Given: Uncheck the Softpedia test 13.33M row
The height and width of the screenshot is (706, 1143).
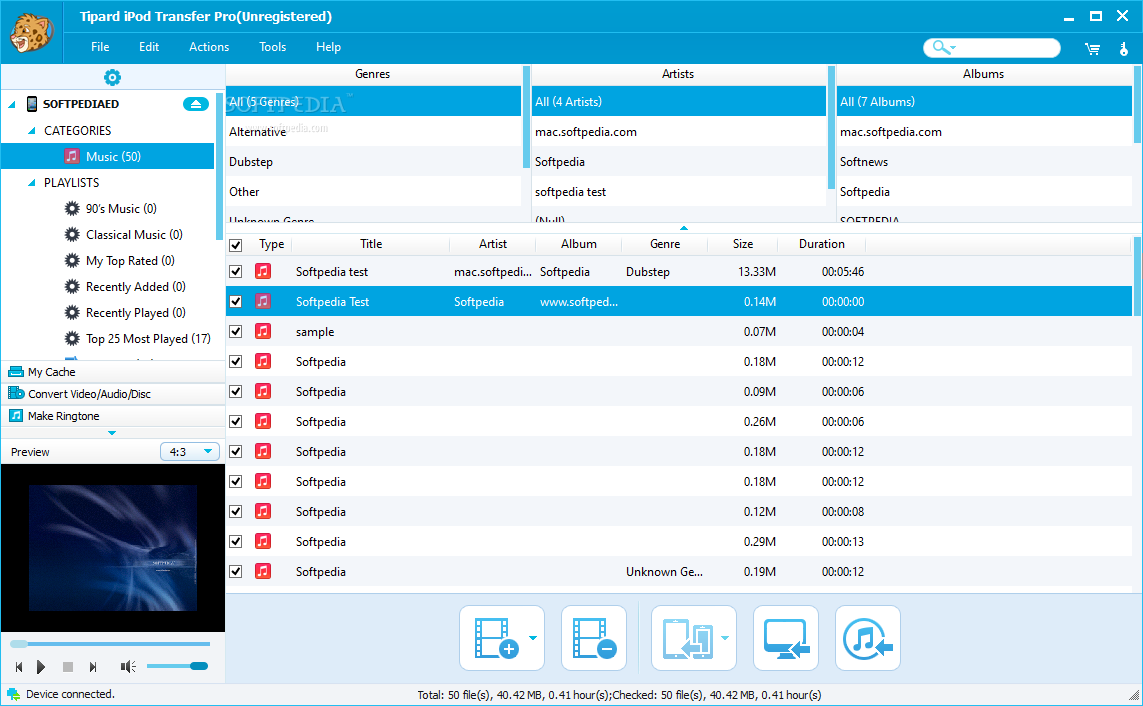Looking at the screenshot, I should point(235,272).
